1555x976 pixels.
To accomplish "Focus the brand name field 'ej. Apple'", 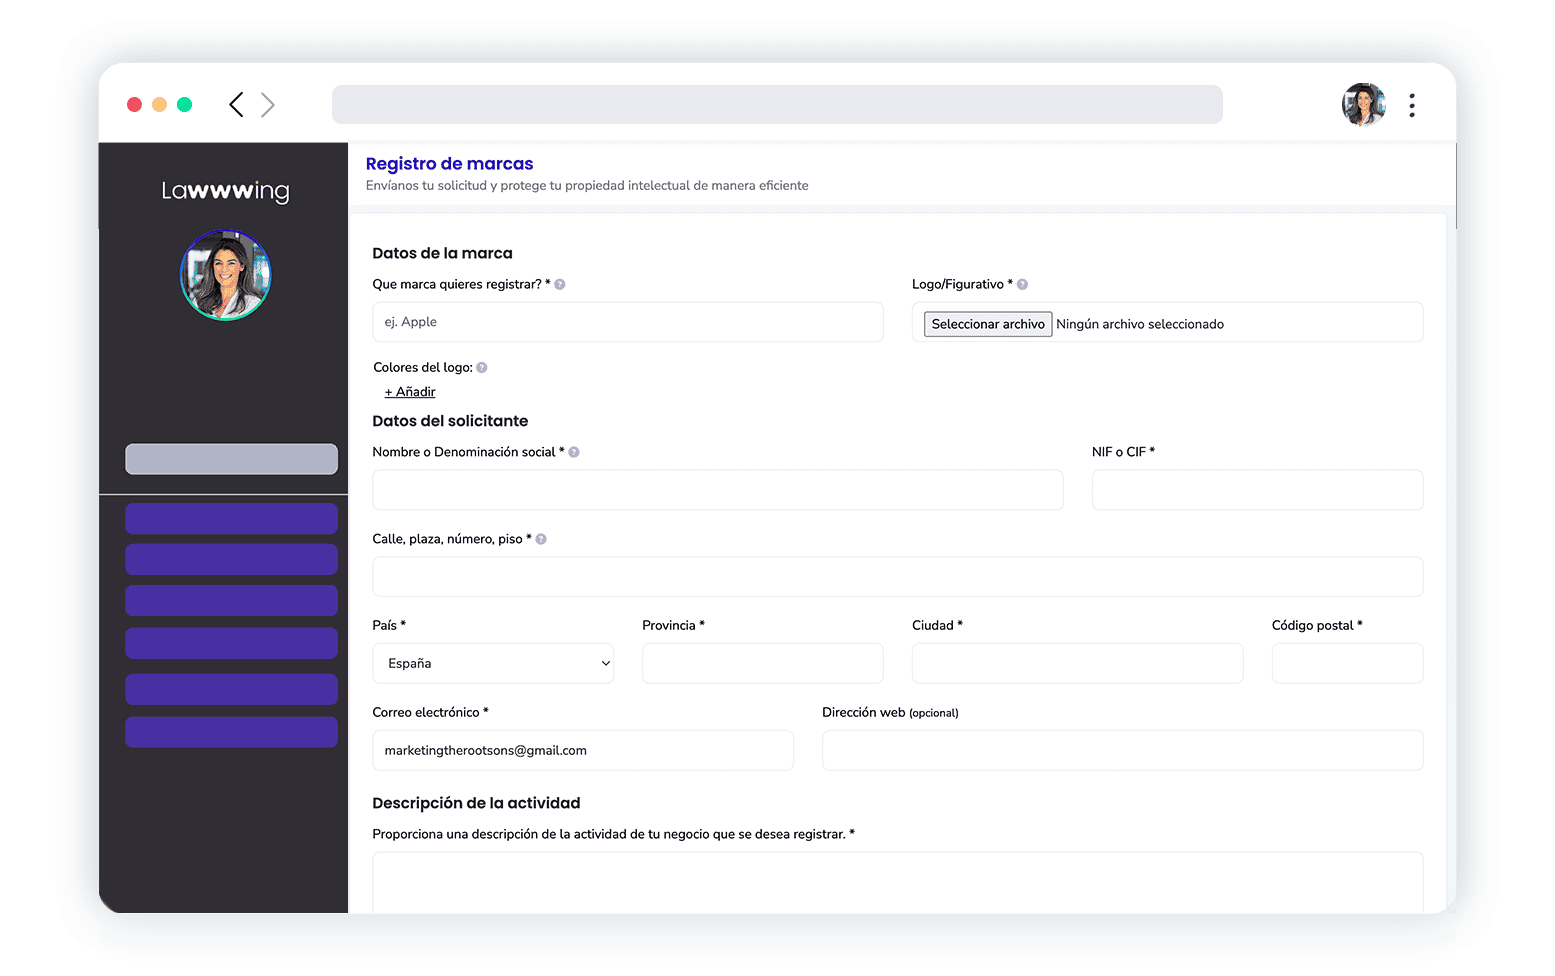I will point(628,322).
